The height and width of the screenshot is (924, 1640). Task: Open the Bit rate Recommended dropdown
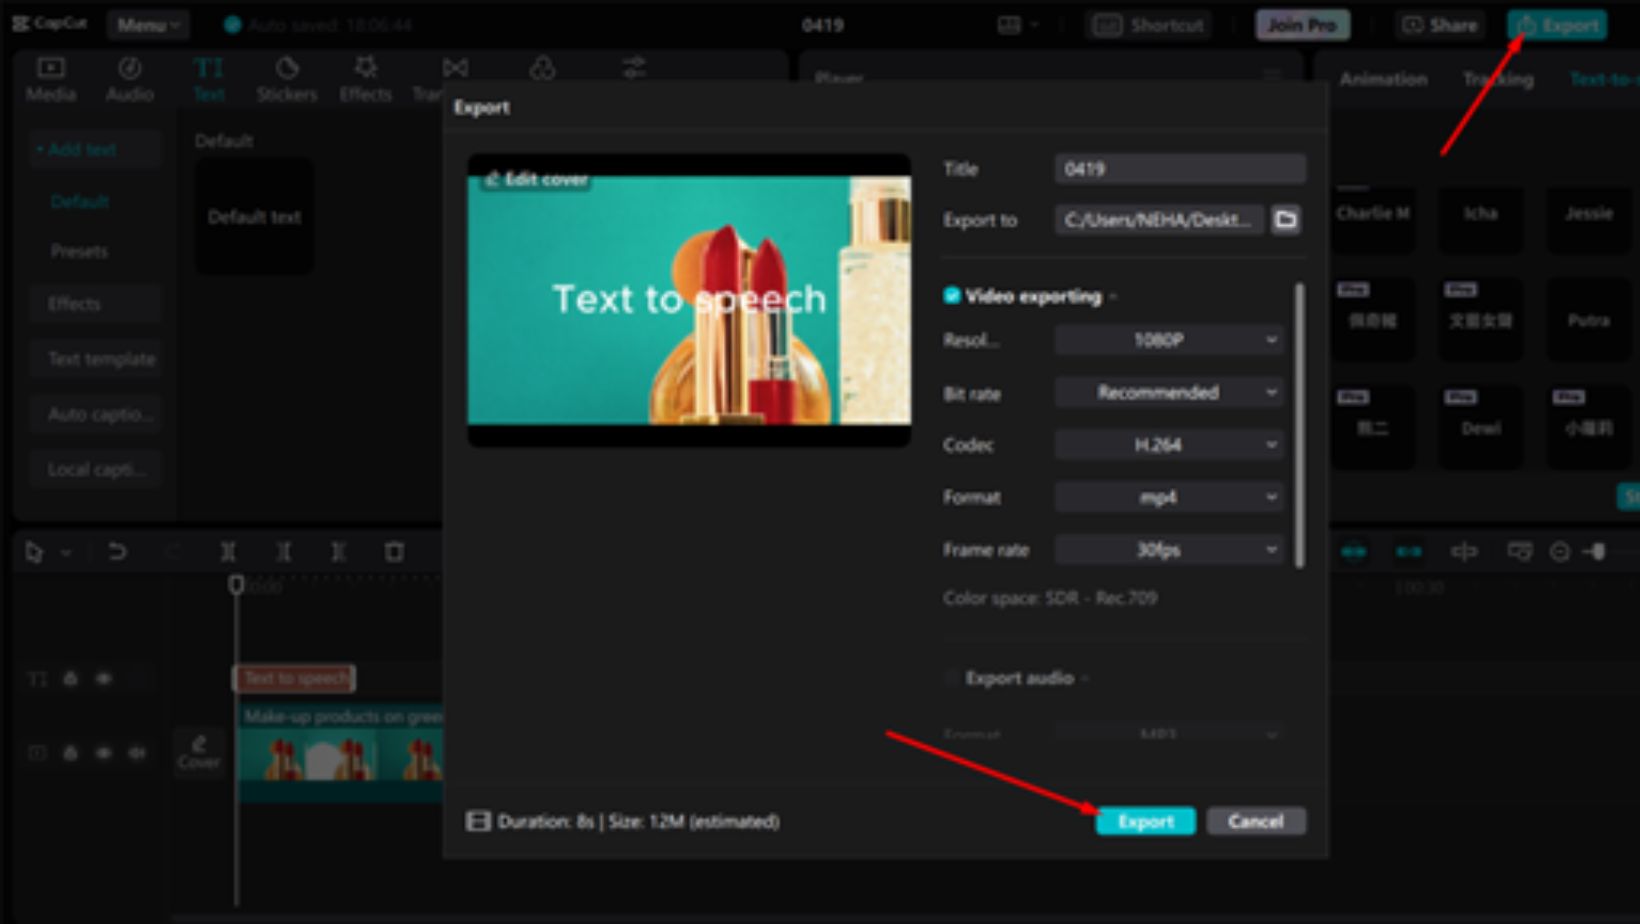1169,392
